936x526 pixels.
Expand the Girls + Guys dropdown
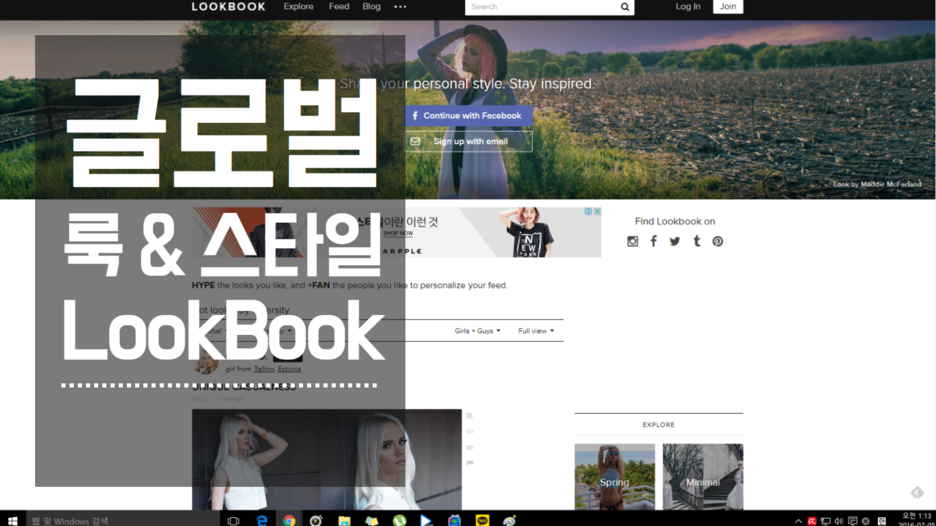478,331
